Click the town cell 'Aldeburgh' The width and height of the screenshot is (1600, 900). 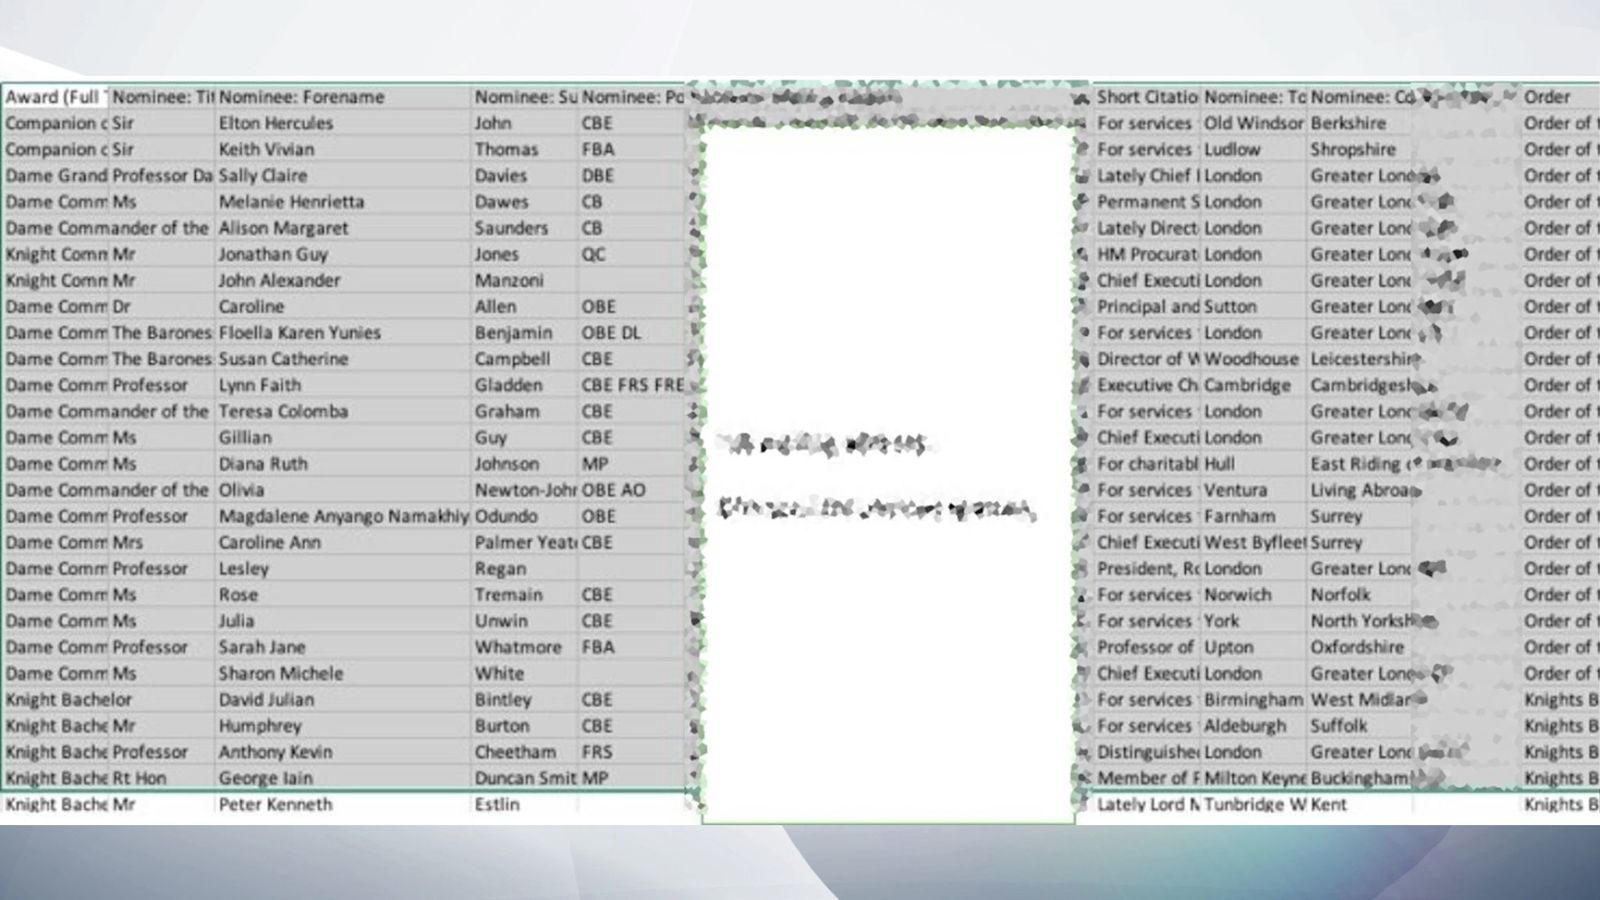(1254, 725)
